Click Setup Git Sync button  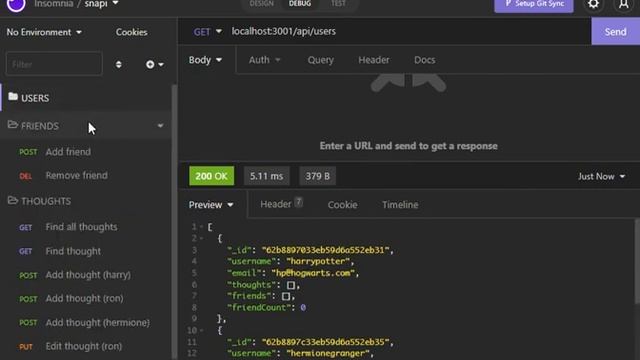pos(533,4)
